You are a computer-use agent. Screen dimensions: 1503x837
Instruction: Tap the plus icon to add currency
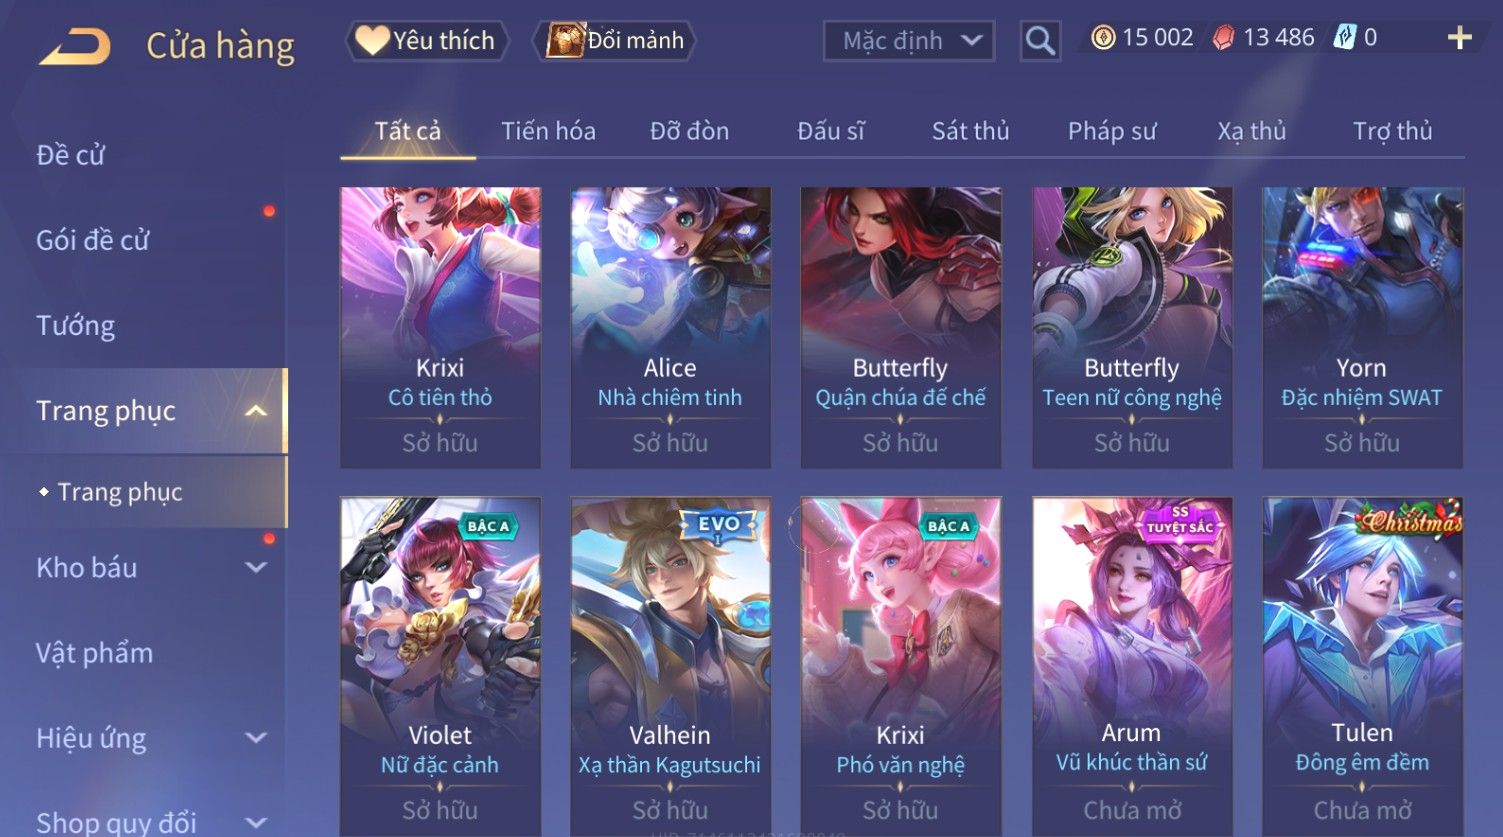[1460, 38]
